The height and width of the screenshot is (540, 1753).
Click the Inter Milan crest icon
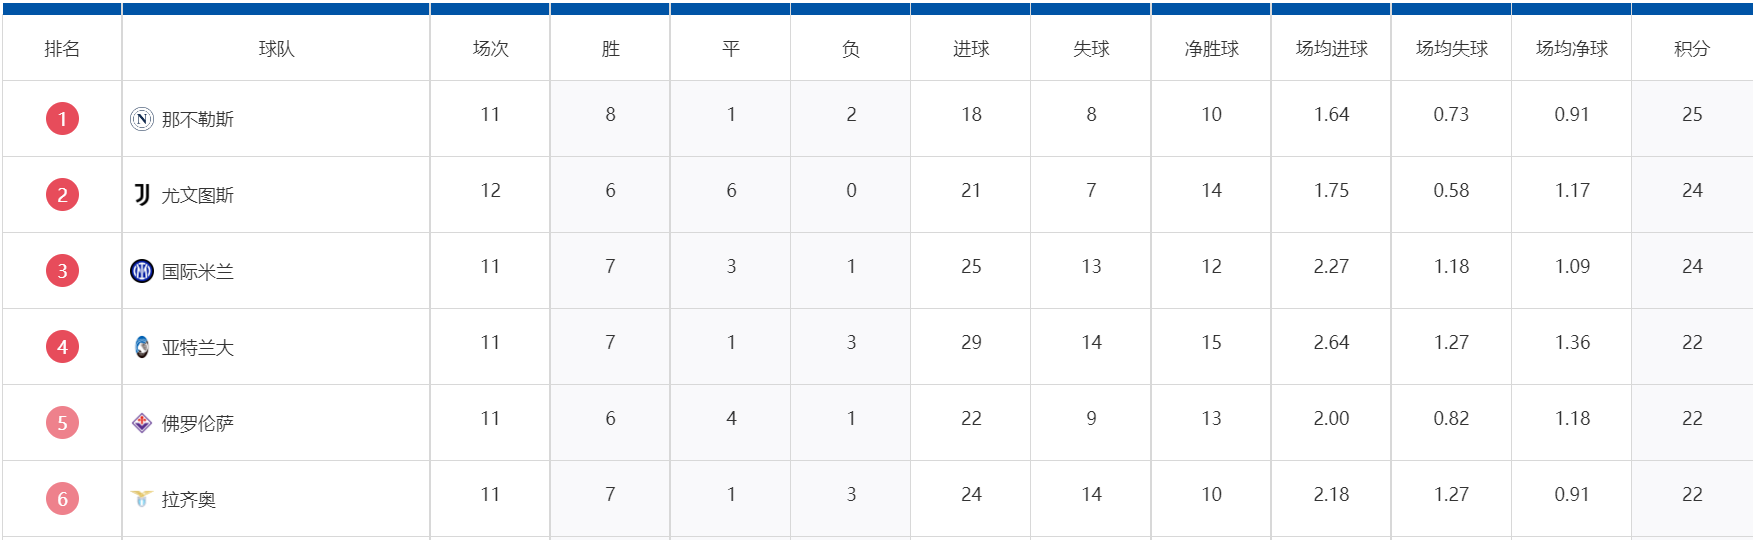(142, 271)
